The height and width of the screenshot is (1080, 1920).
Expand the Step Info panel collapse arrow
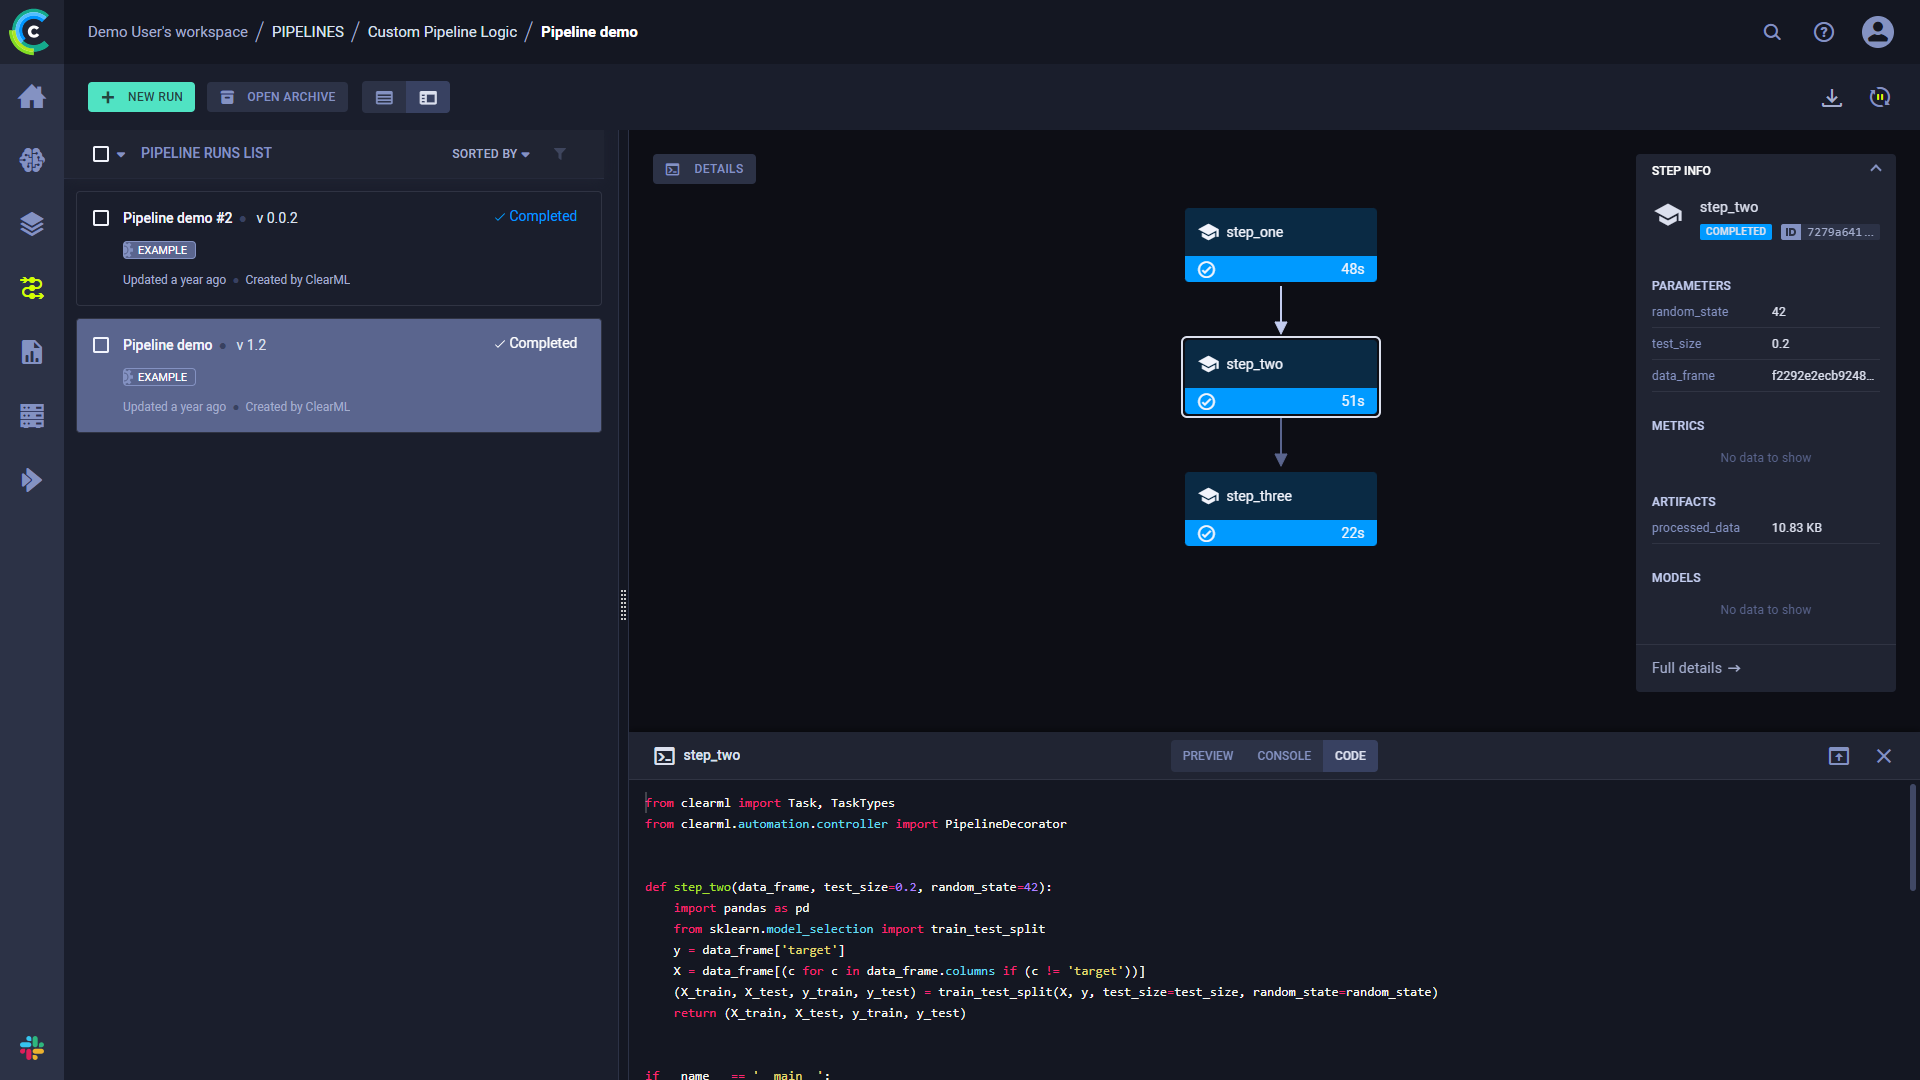(x=1878, y=169)
